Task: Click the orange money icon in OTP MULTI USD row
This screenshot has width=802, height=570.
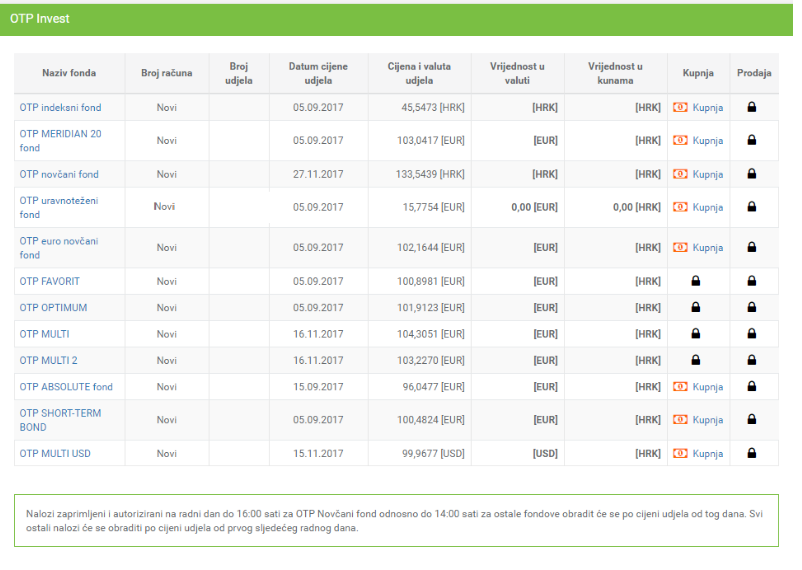Action: (680, 453)
